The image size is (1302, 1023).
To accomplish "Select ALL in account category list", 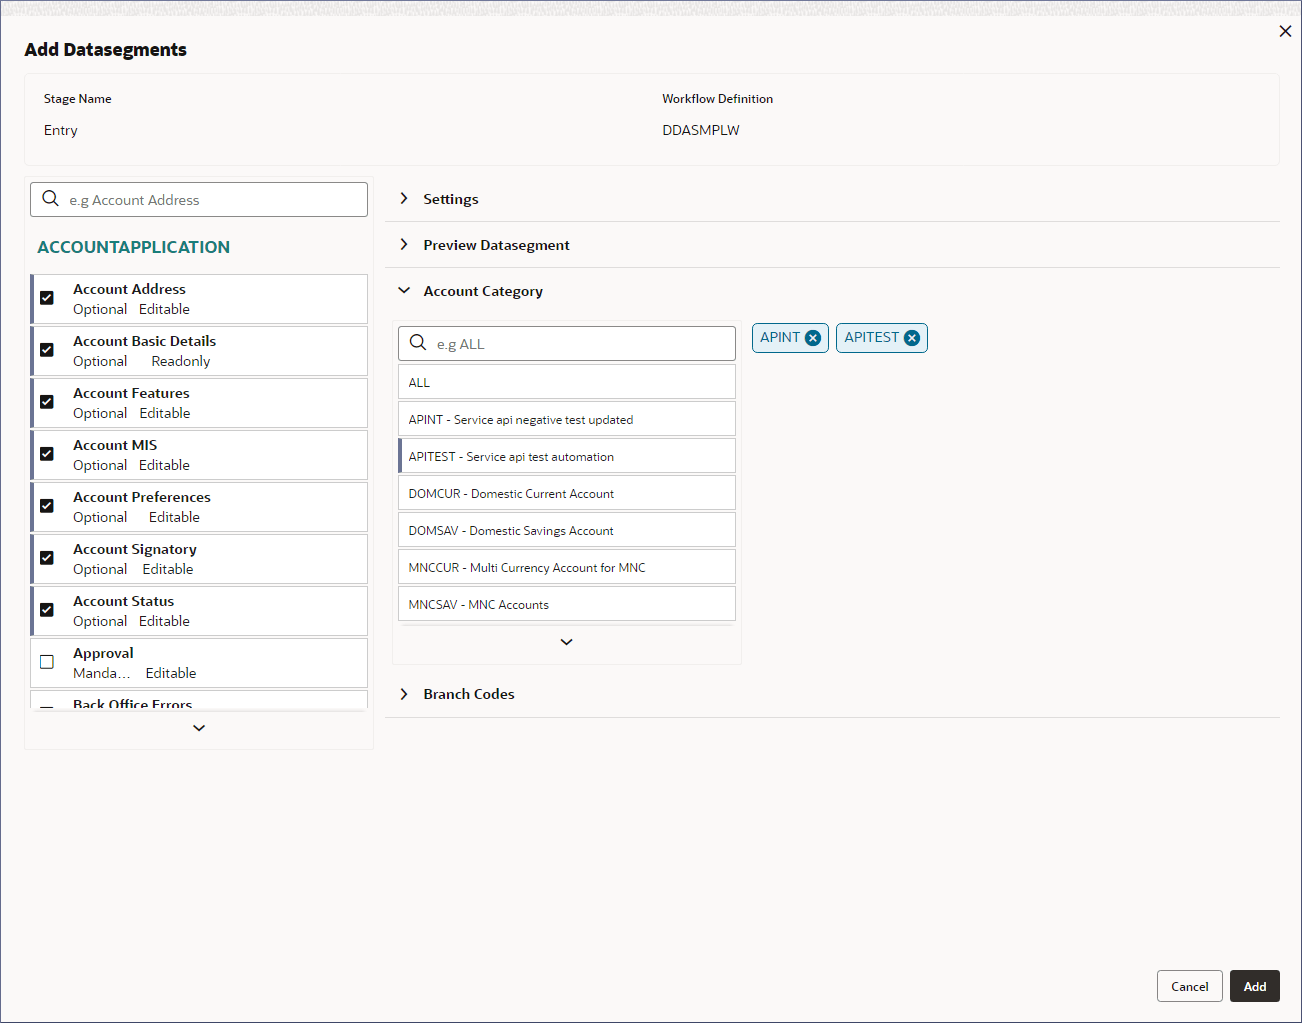I will click(x=566, y=382).
